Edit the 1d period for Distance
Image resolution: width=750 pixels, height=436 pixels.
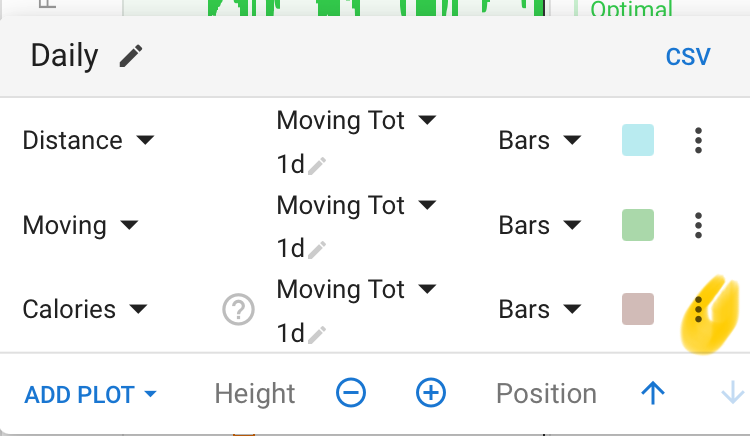pos(317,166)
